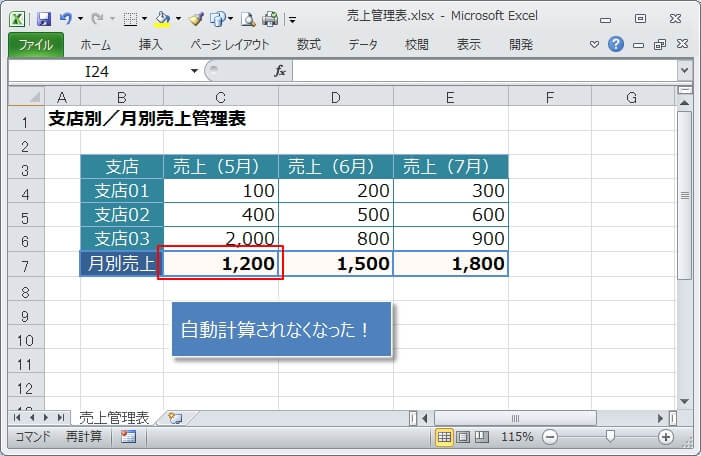Screen dimensions: 701x456
Task: Click the Insert Function fx icon
Action: point(279,71)
